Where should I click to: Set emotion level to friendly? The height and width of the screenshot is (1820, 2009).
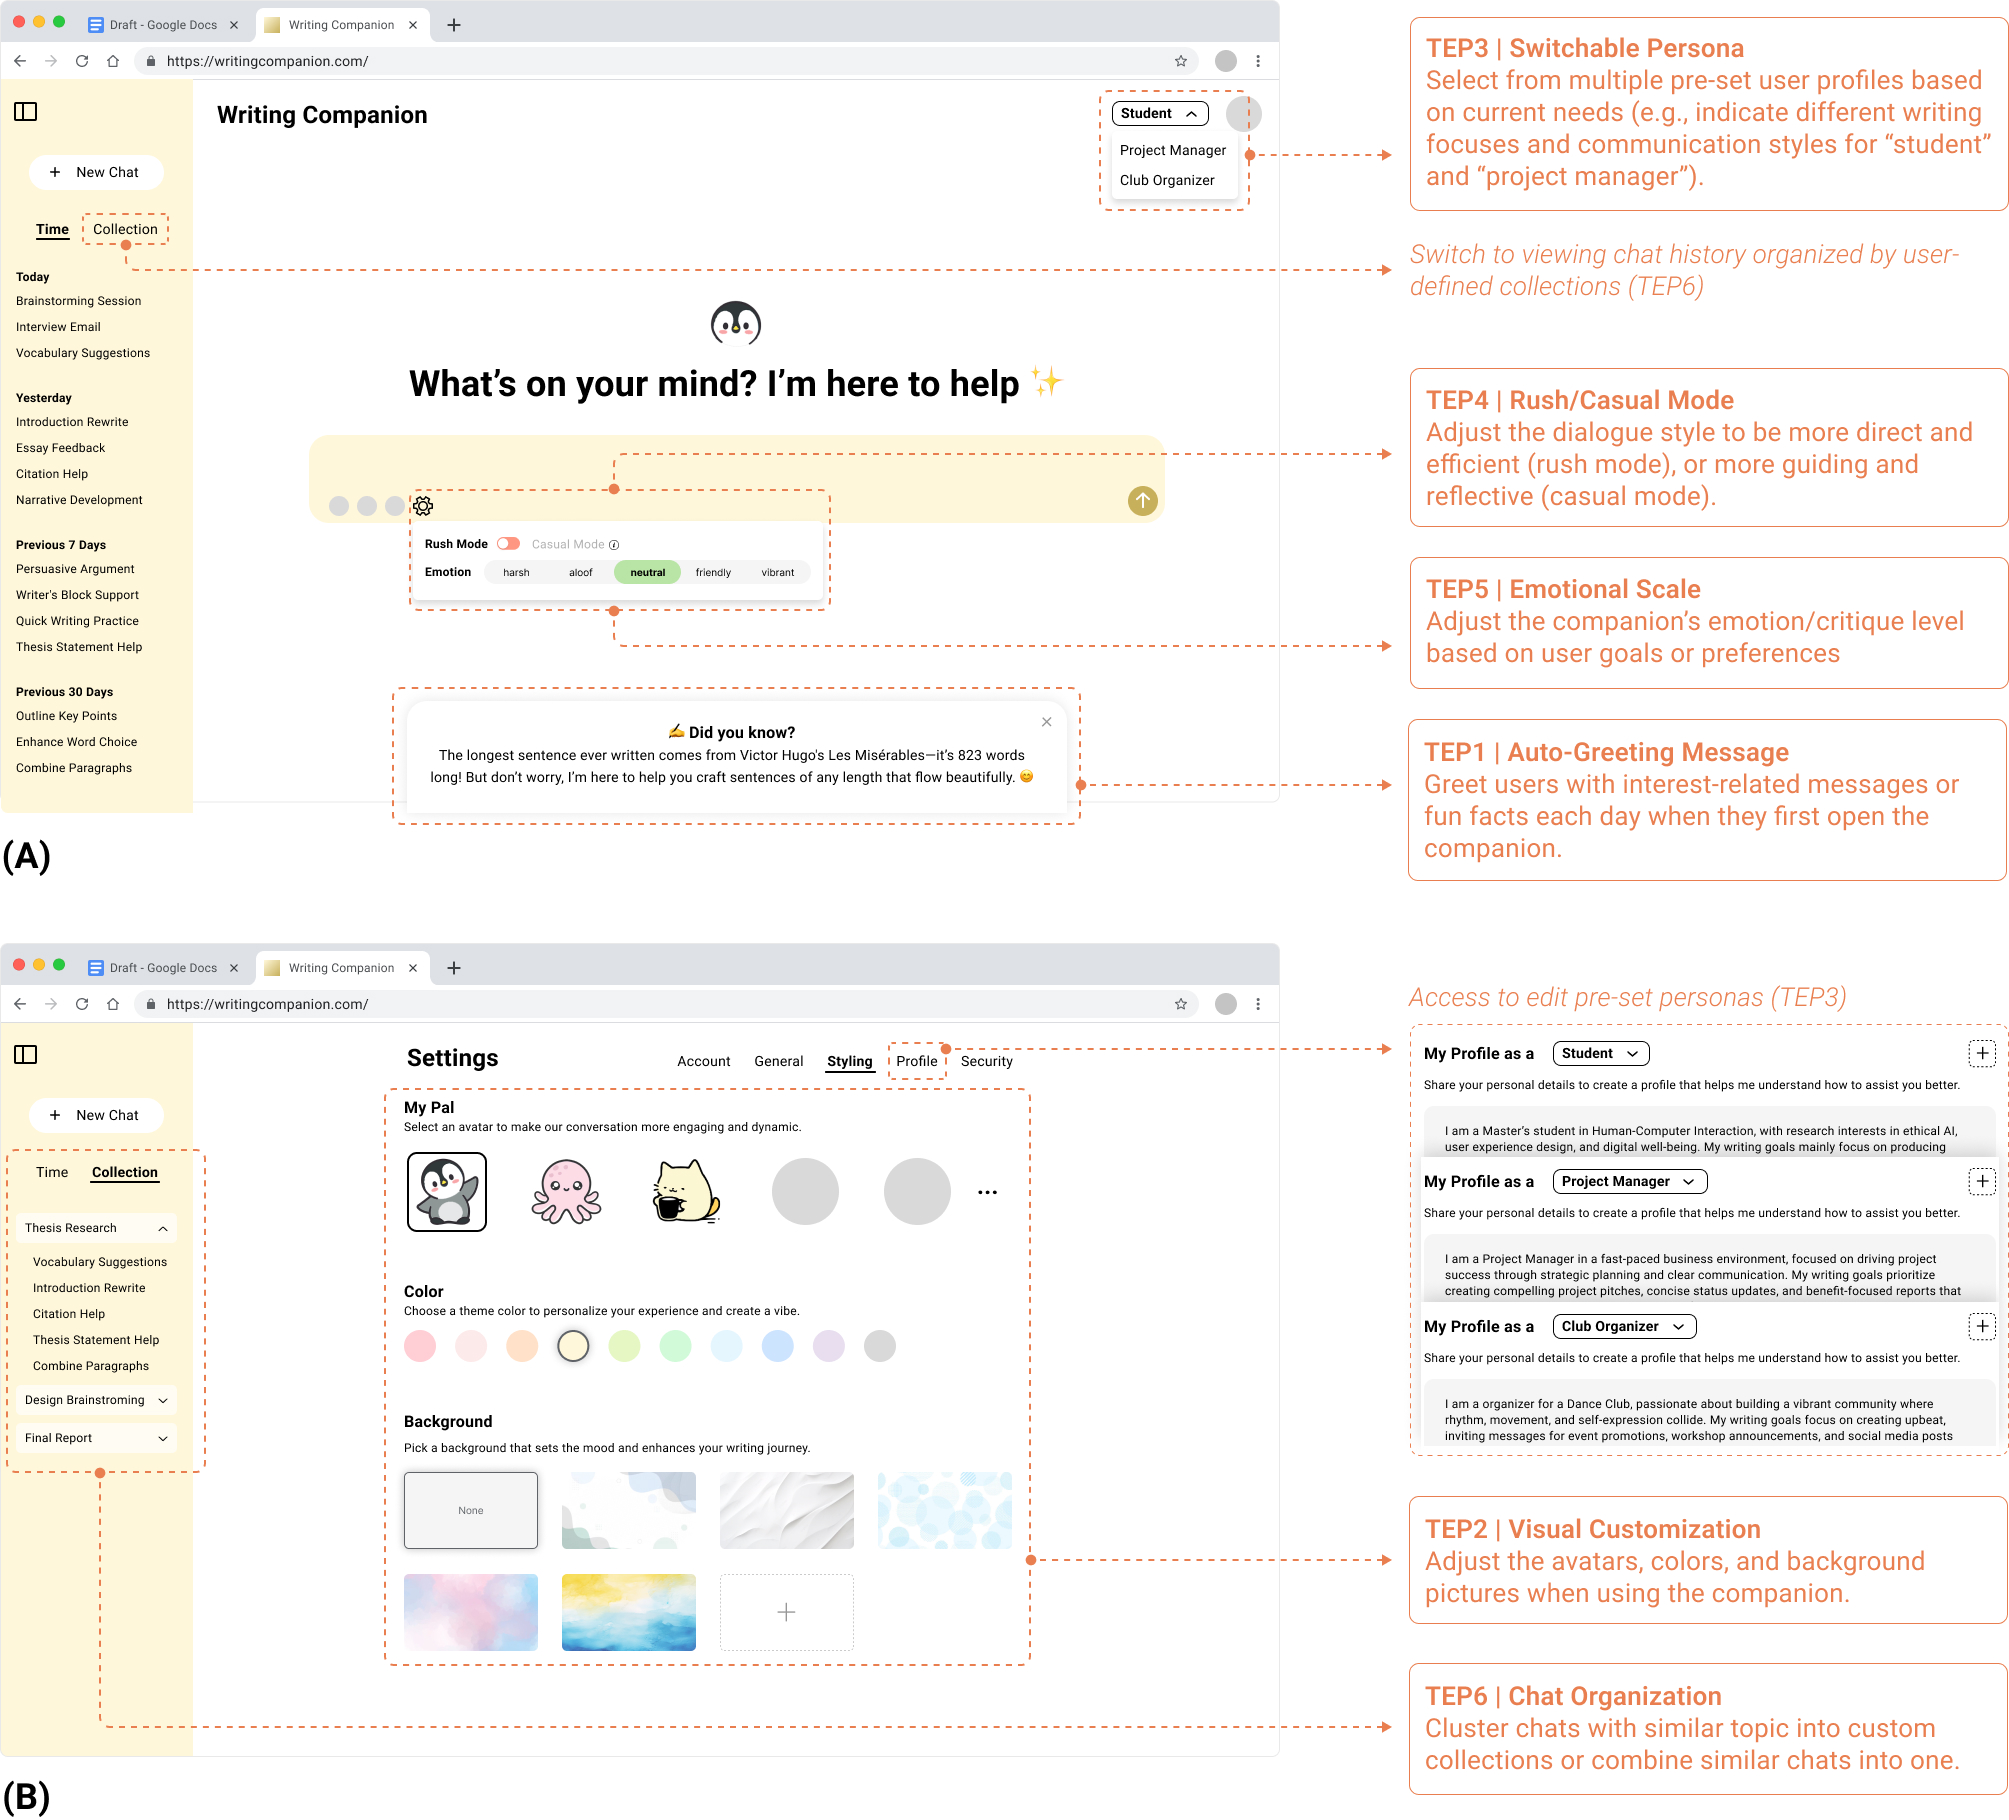click(713, 573)
